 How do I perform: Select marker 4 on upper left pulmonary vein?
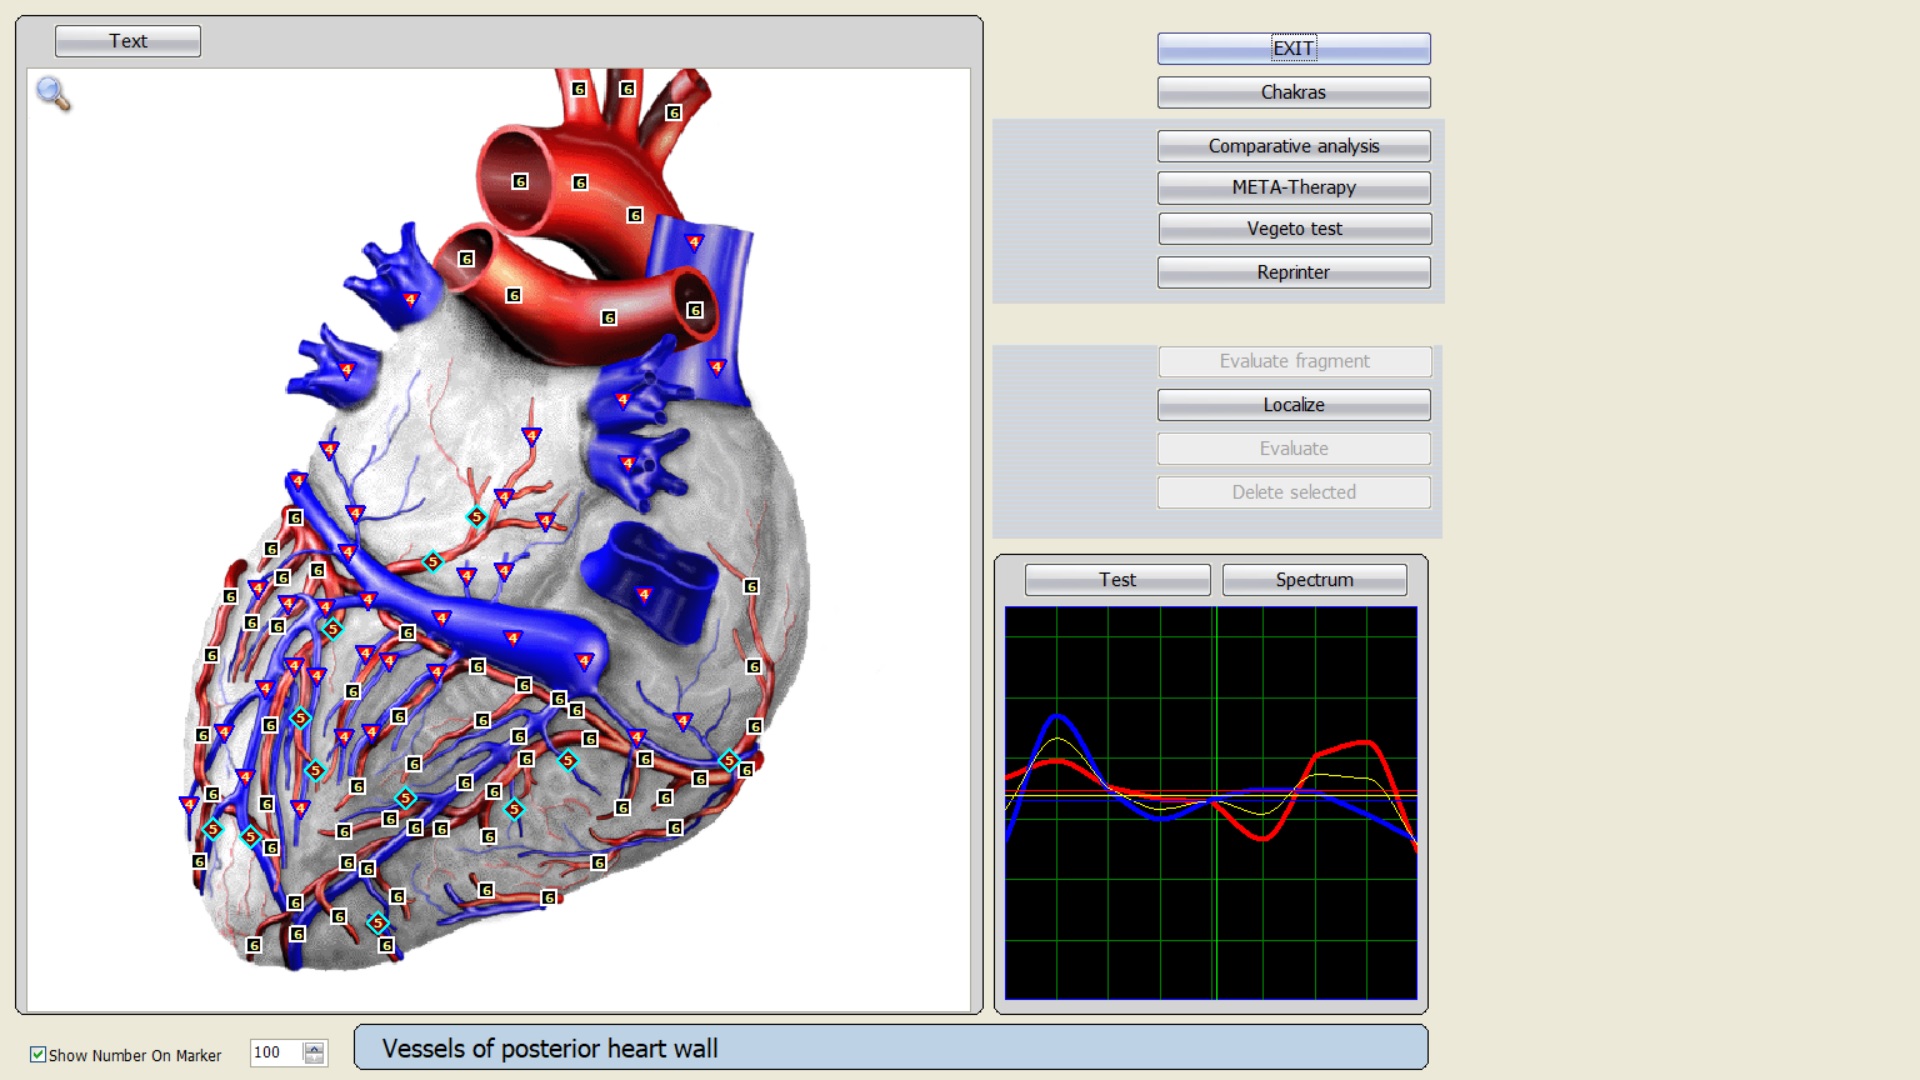pyautogui.click(x=411, y=299)
